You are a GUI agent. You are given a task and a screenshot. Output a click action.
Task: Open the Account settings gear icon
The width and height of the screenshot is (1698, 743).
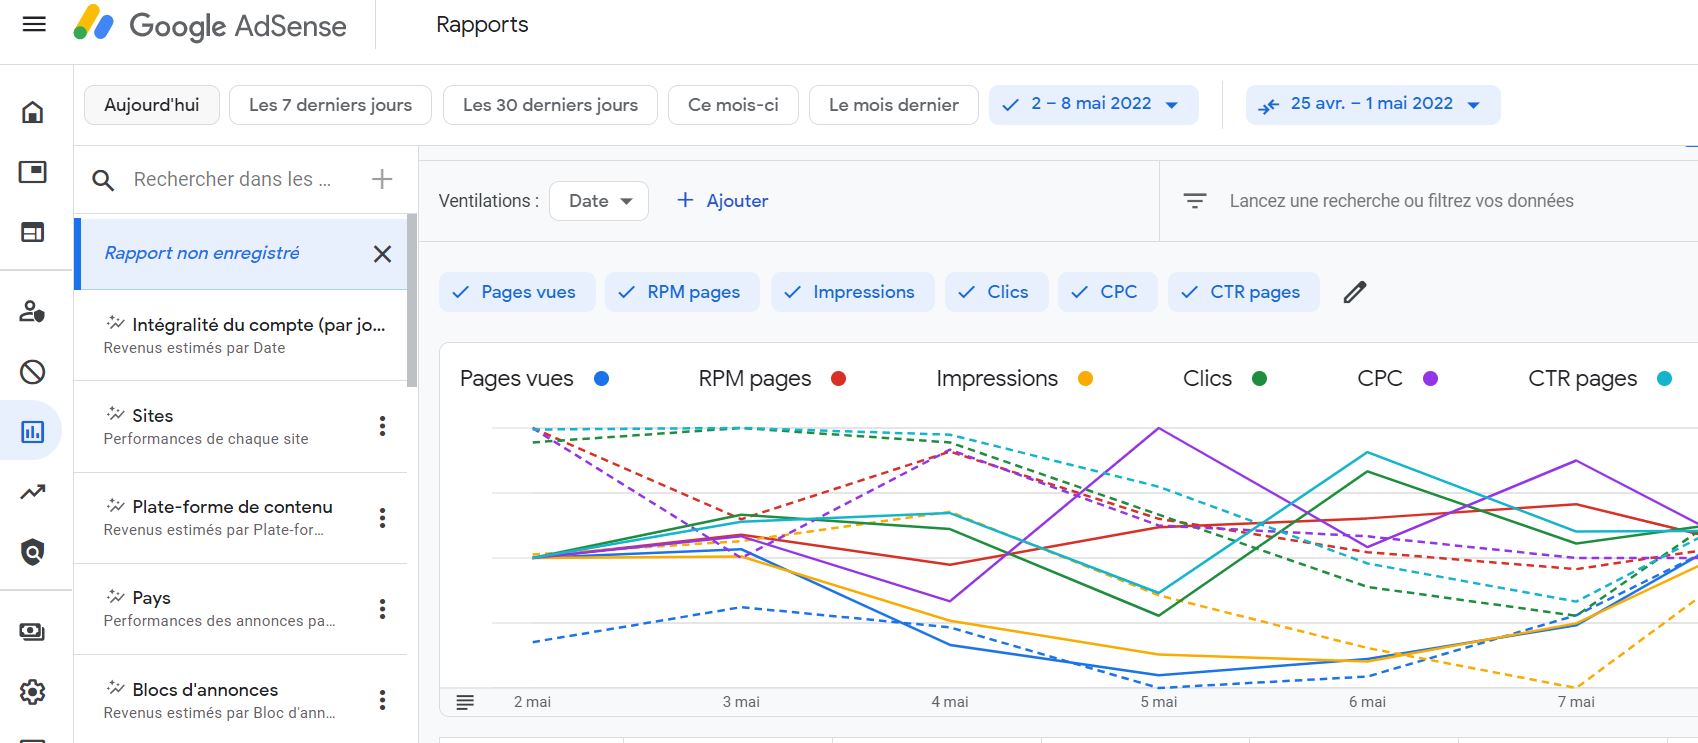33,691
